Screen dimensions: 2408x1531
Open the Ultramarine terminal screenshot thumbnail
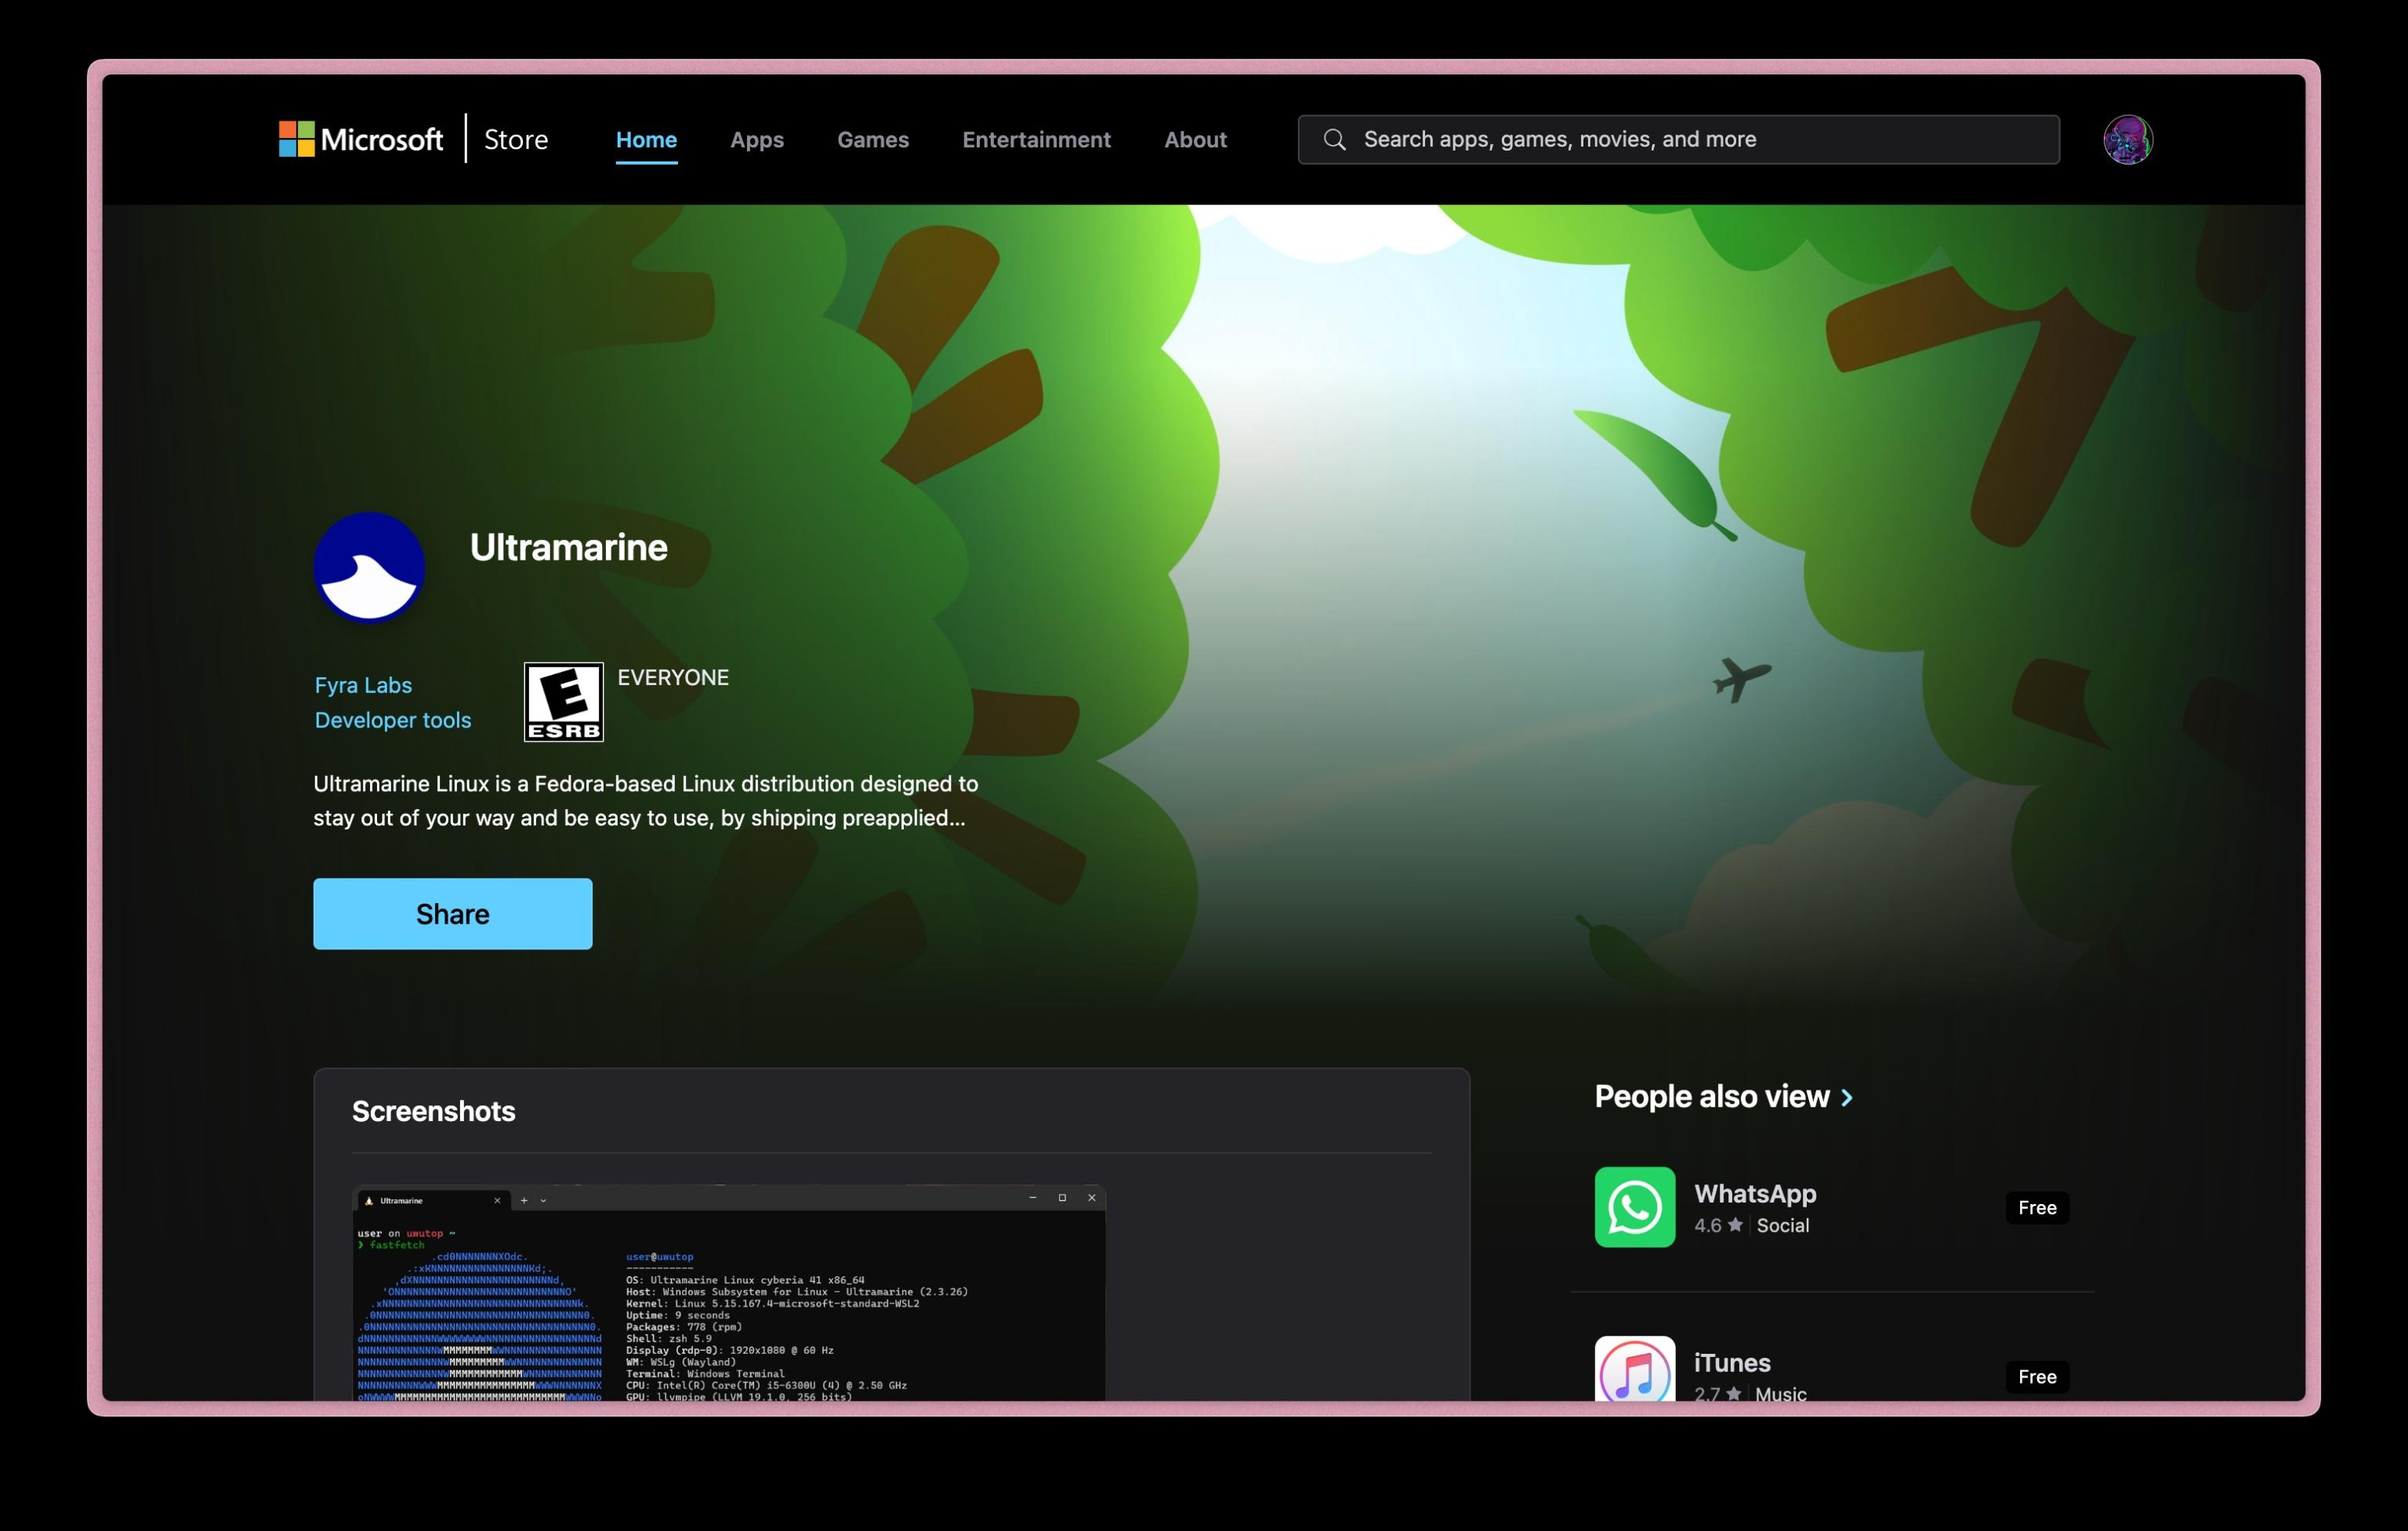pyautogui.click(x=728, y=1292)
